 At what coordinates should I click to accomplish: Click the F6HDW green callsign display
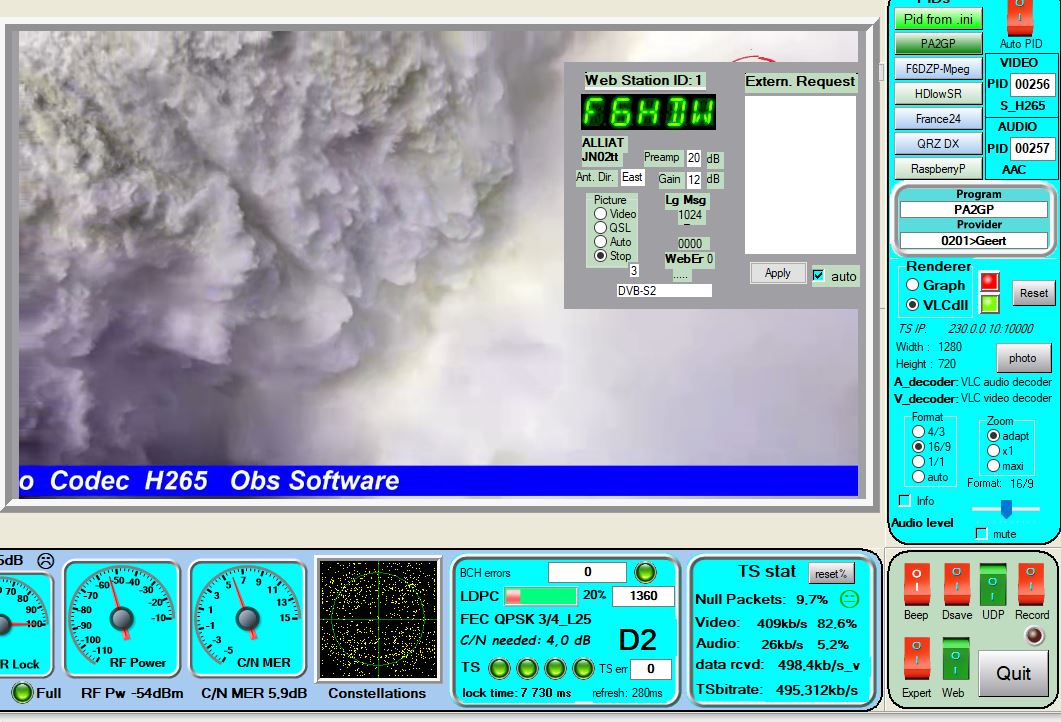pyautogui.click(x=648, y=112)
